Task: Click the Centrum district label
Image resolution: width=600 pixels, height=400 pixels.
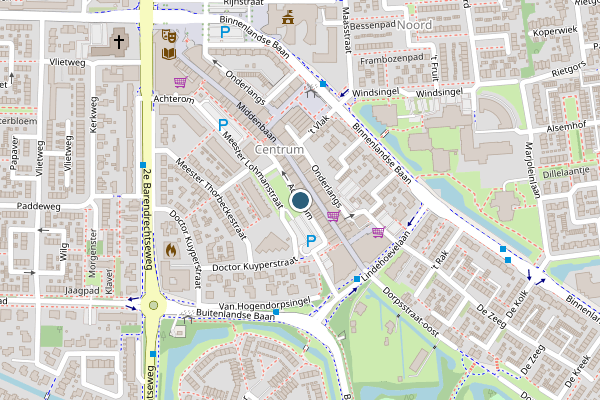Action: tap(279, 150)
